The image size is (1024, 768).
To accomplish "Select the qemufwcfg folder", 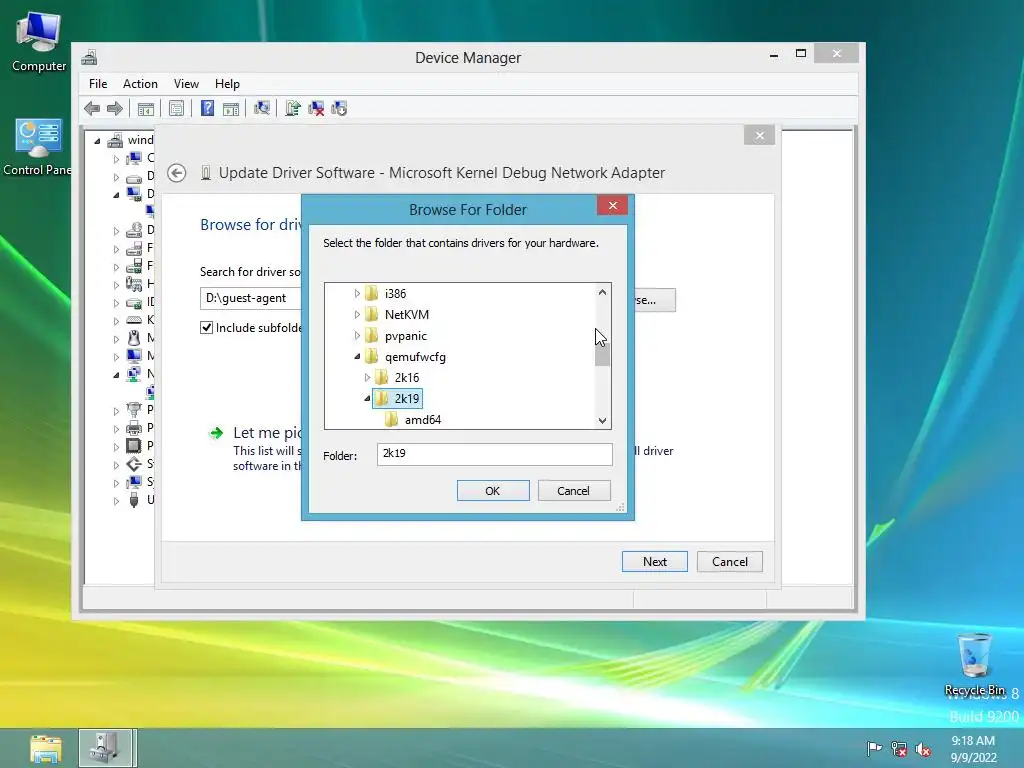I will tap(415, 357).
